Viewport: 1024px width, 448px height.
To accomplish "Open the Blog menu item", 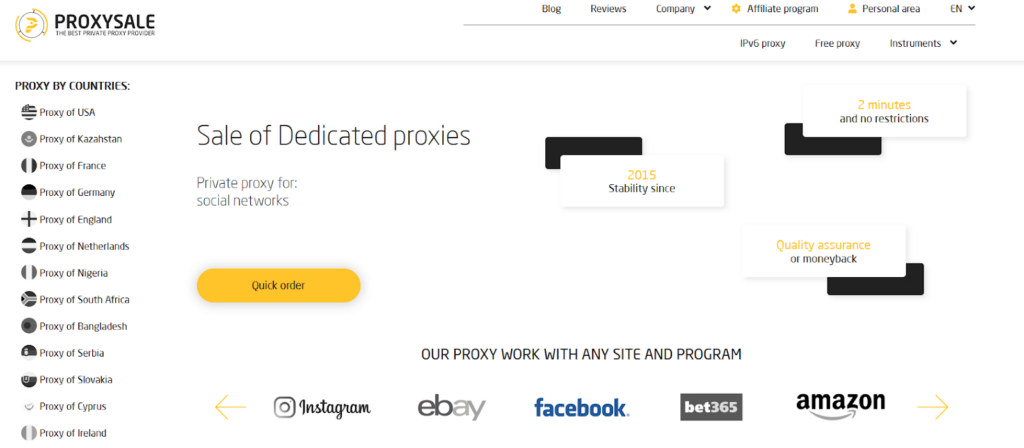I will [551, 9].
